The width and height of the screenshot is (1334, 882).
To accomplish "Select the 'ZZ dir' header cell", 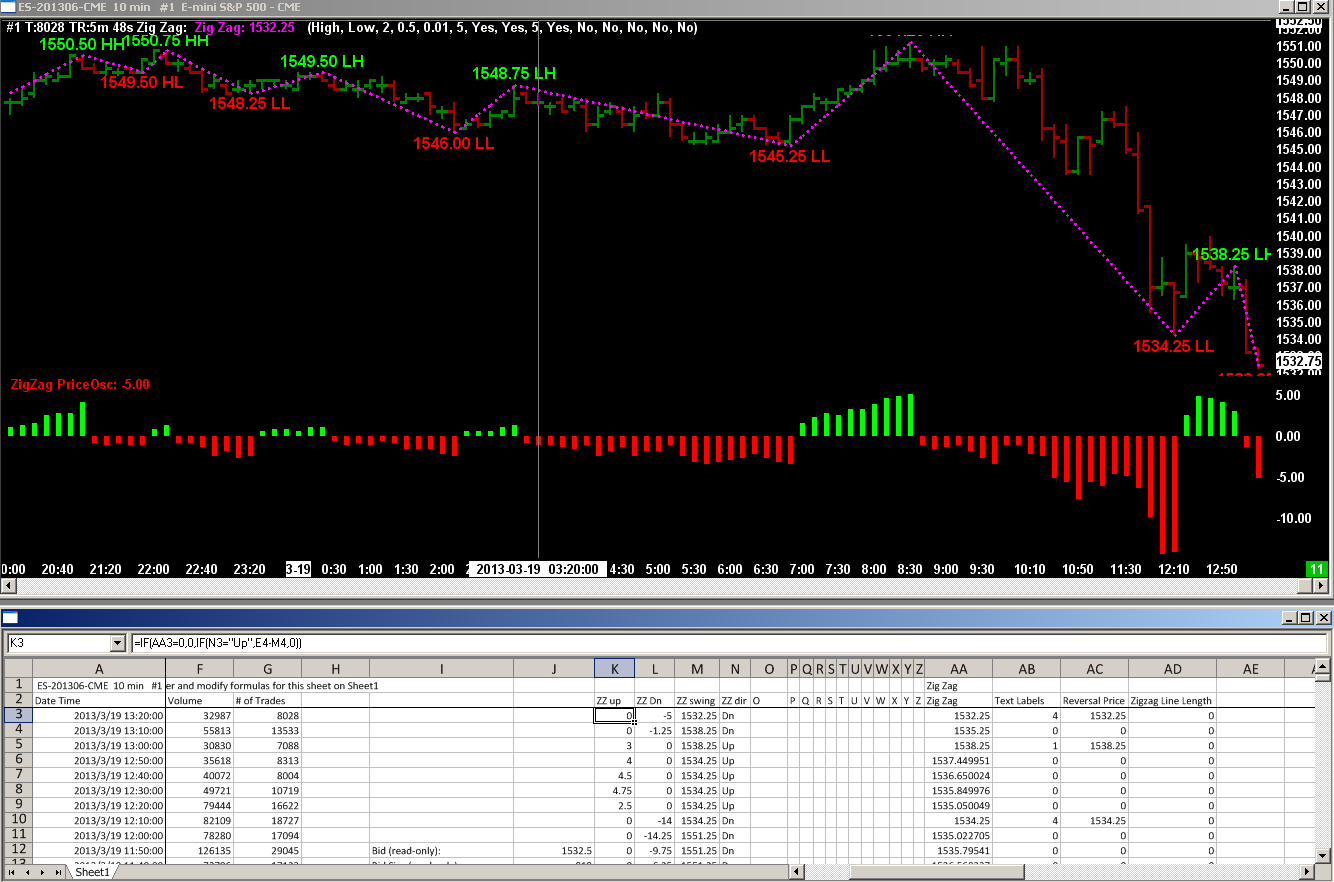I will (x=733, y=701).
